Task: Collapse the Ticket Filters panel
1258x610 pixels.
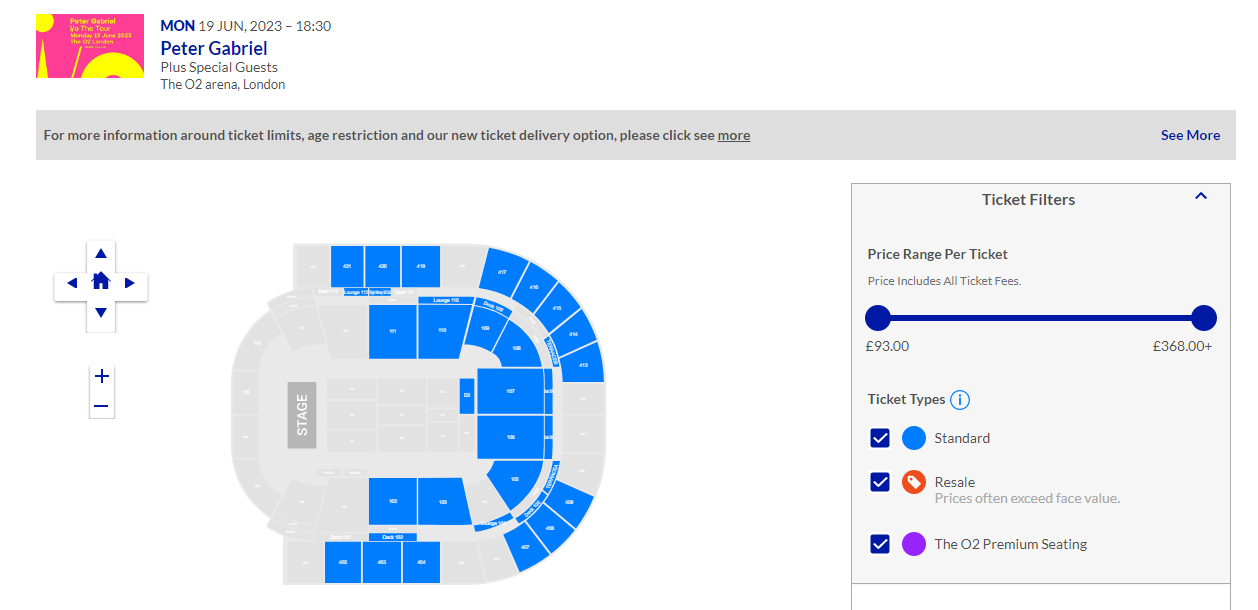Action: pos(1201,197)
